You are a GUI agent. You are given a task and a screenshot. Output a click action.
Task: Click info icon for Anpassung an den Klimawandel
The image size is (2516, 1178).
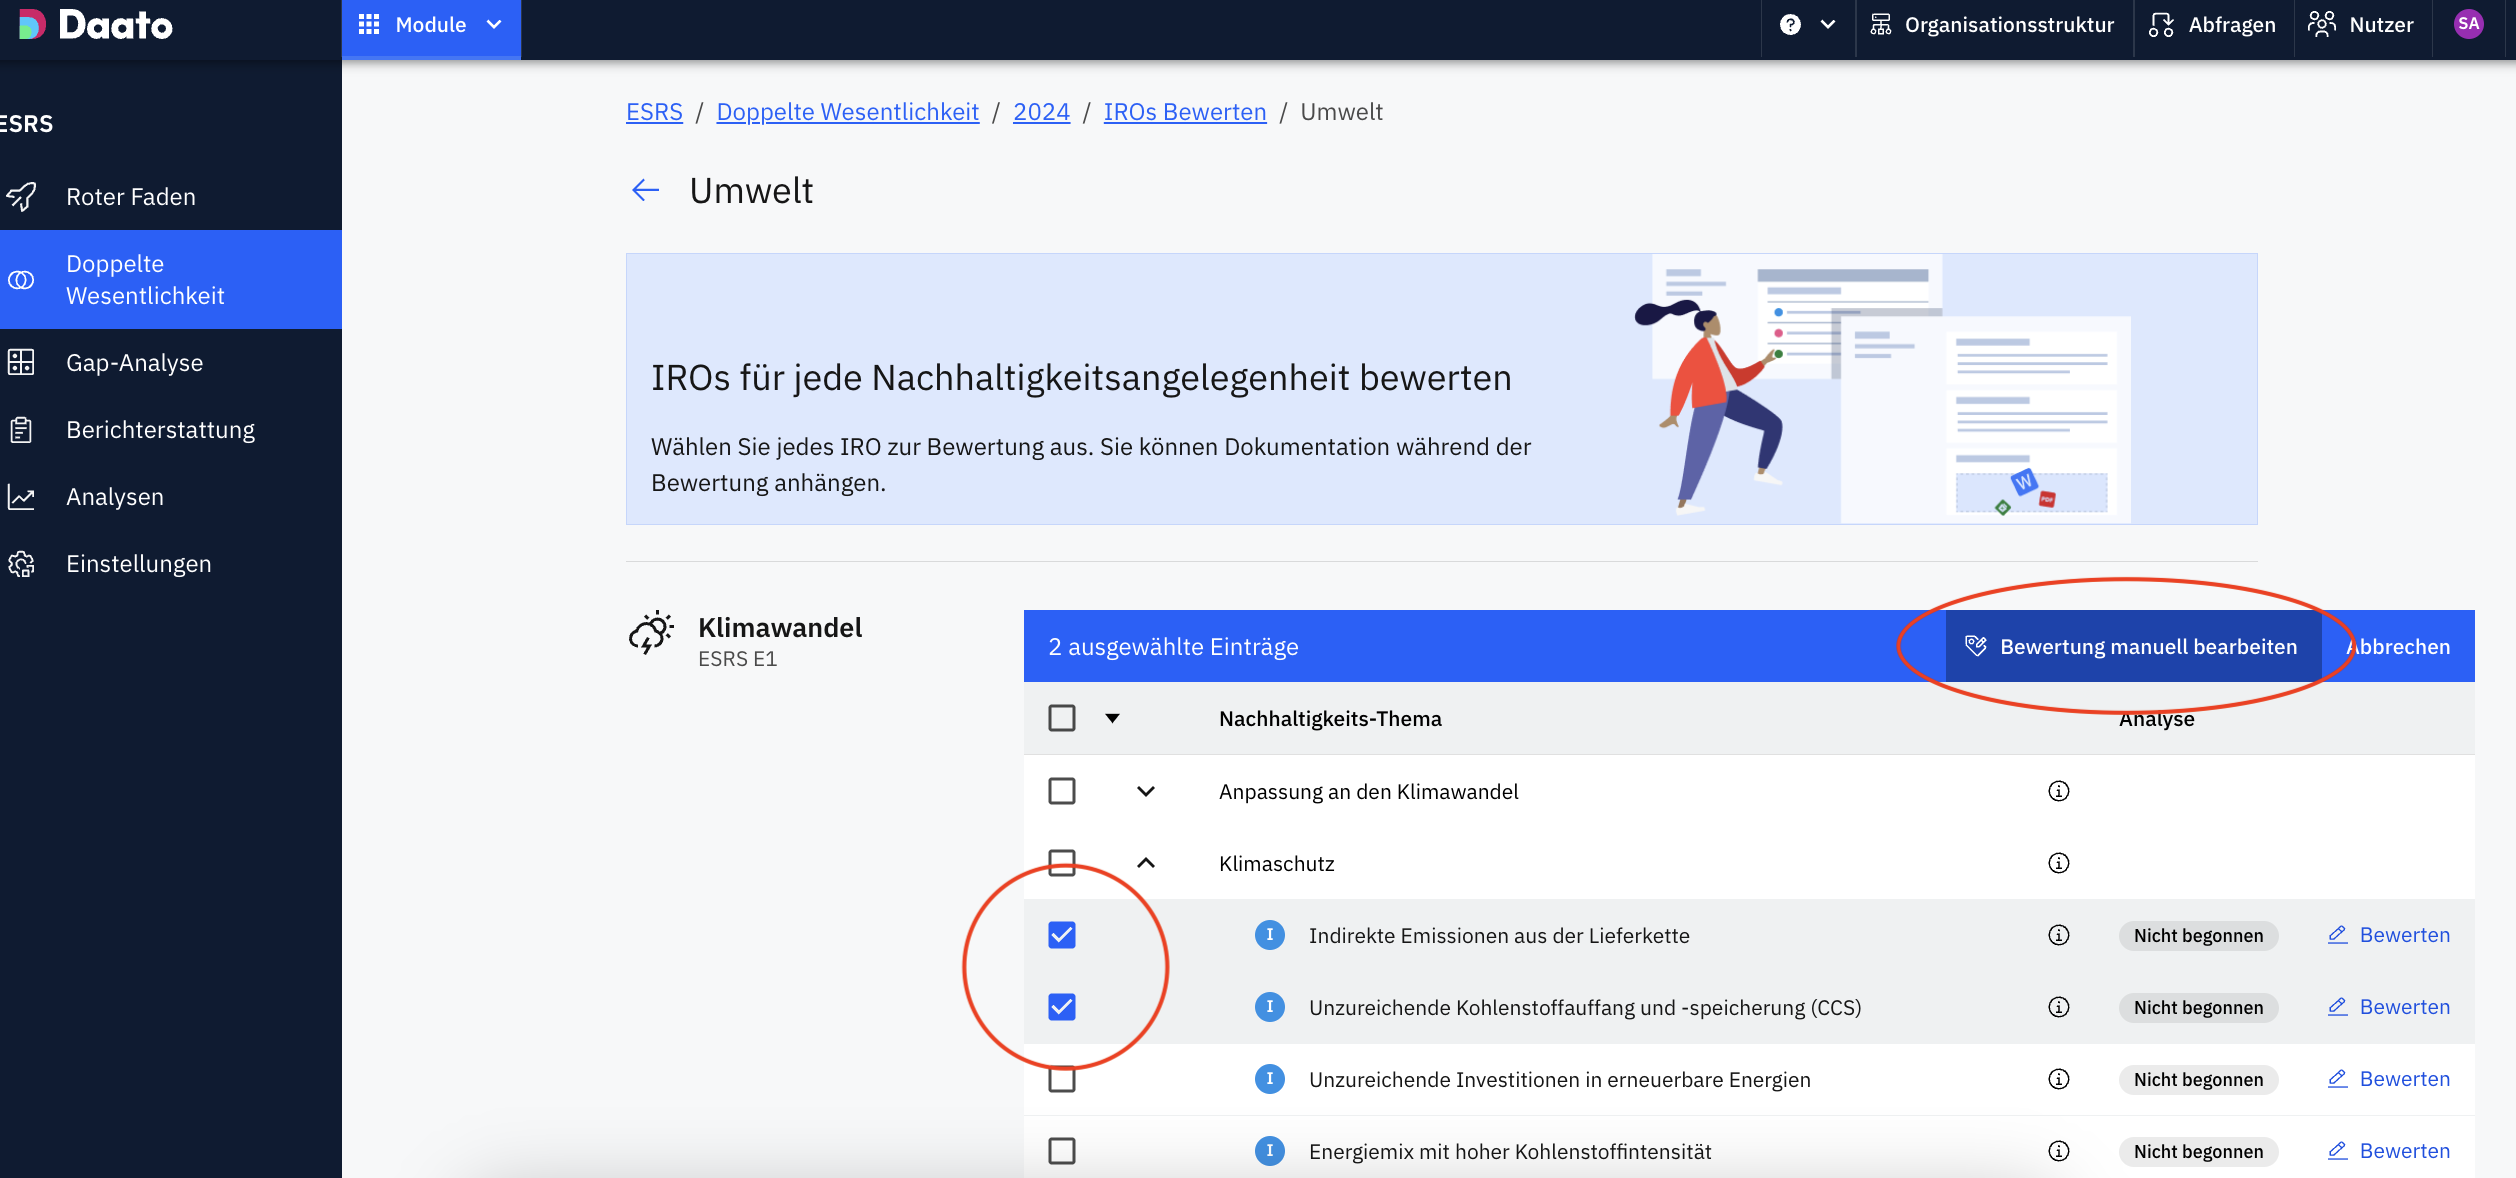[x=2058, y=791]
